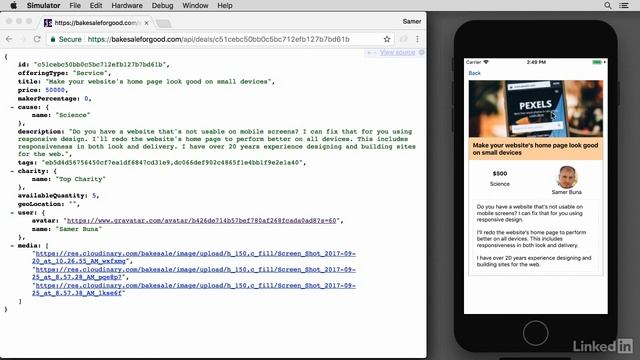Image resolution: width=640 pixels, height=360 pixels.
Task: Collapse the media array
Action: tap(12, 246)
